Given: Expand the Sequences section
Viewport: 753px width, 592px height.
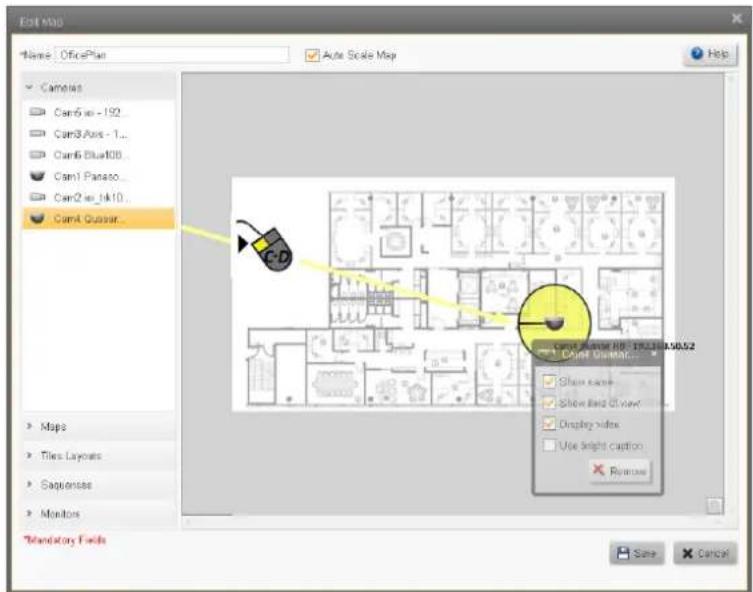Looking at the screenshot, I should (x=99, y=484).
